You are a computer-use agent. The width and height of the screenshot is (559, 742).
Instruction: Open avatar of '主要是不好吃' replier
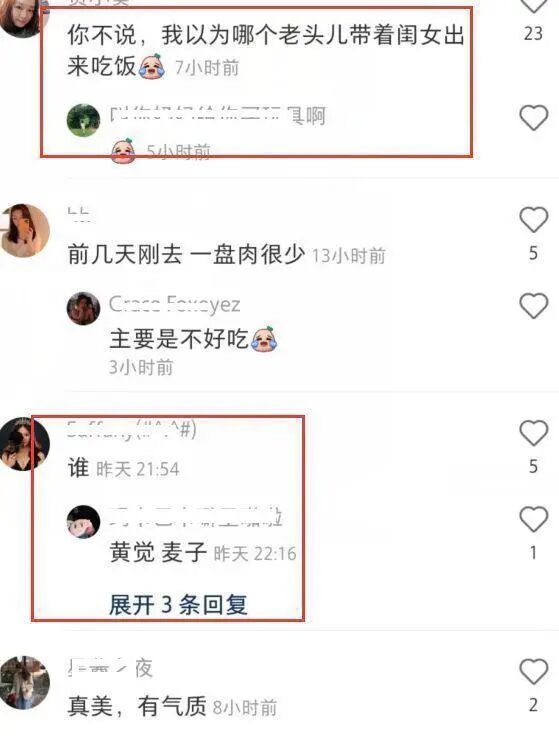(83, 309)
